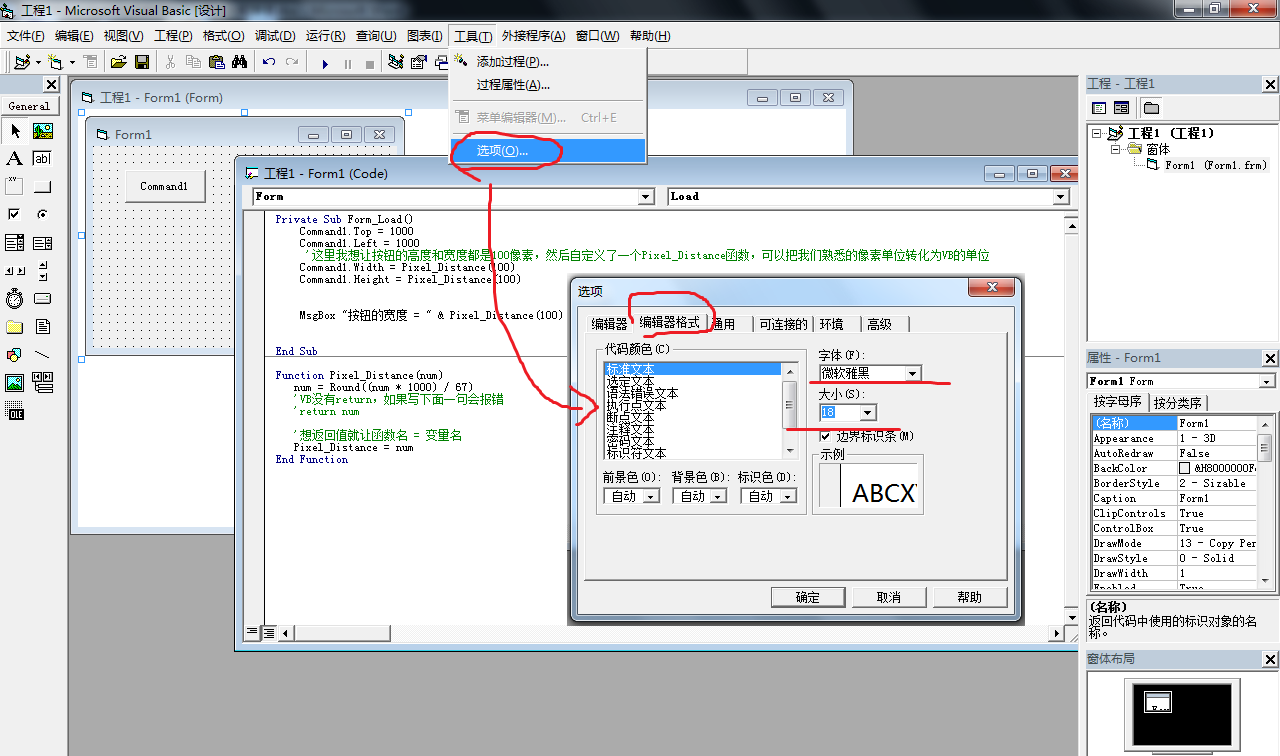The height and width of the screenshot is (756, 1280).
Task: Click View Code icon in project panel
Action: (x=1099, y=108)
